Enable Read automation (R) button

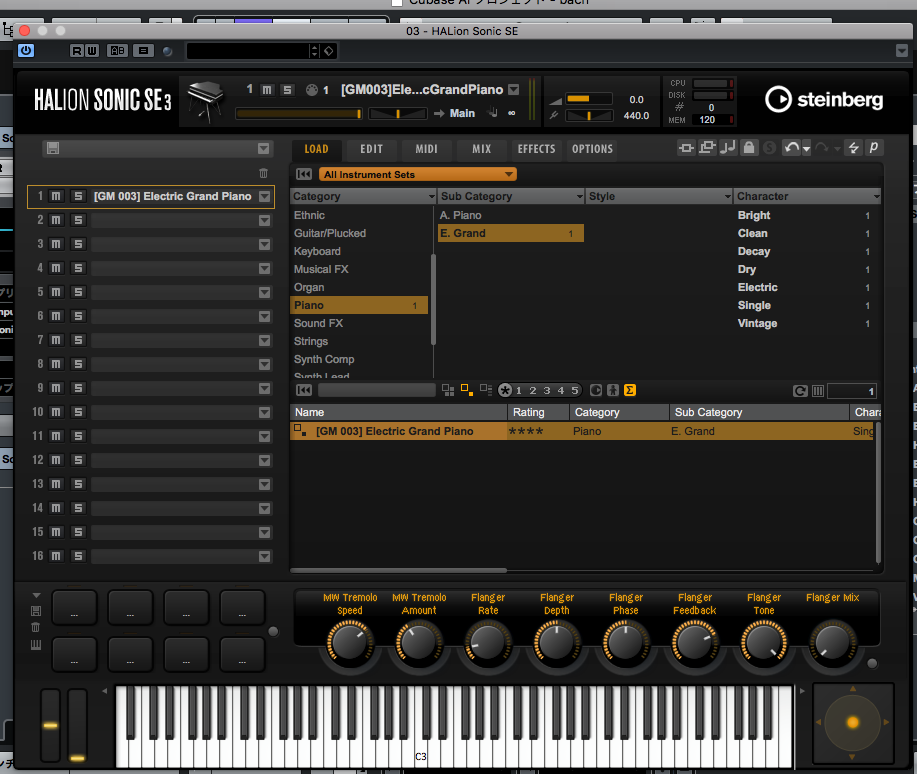click(x=77, y=51)
